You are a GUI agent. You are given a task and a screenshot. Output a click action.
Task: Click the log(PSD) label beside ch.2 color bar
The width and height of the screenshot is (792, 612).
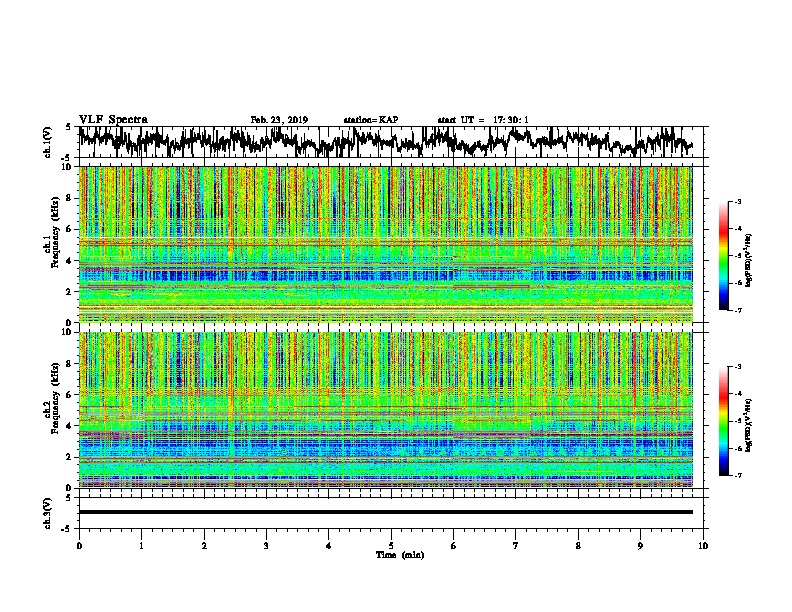[749, 425]
